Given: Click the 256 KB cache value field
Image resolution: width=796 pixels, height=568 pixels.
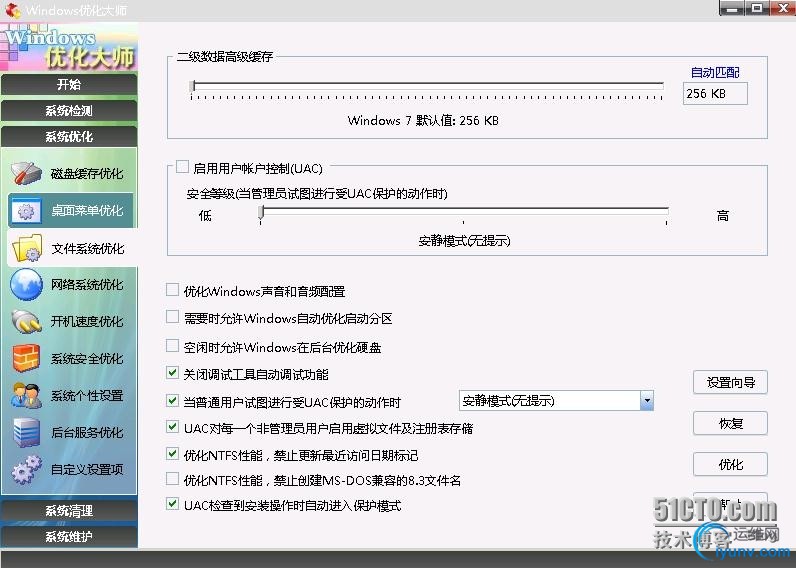Looking at the screenshot, I should click(715, 94).
